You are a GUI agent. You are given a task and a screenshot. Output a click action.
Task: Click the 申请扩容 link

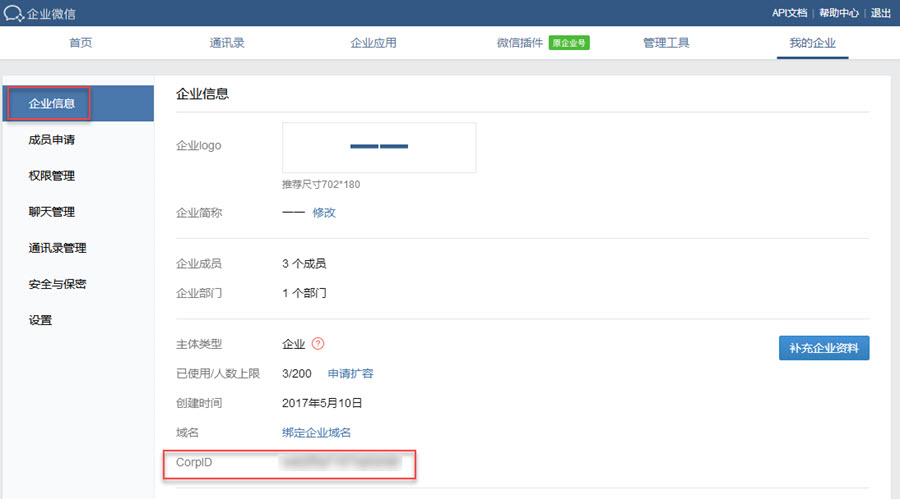point(350,374)
